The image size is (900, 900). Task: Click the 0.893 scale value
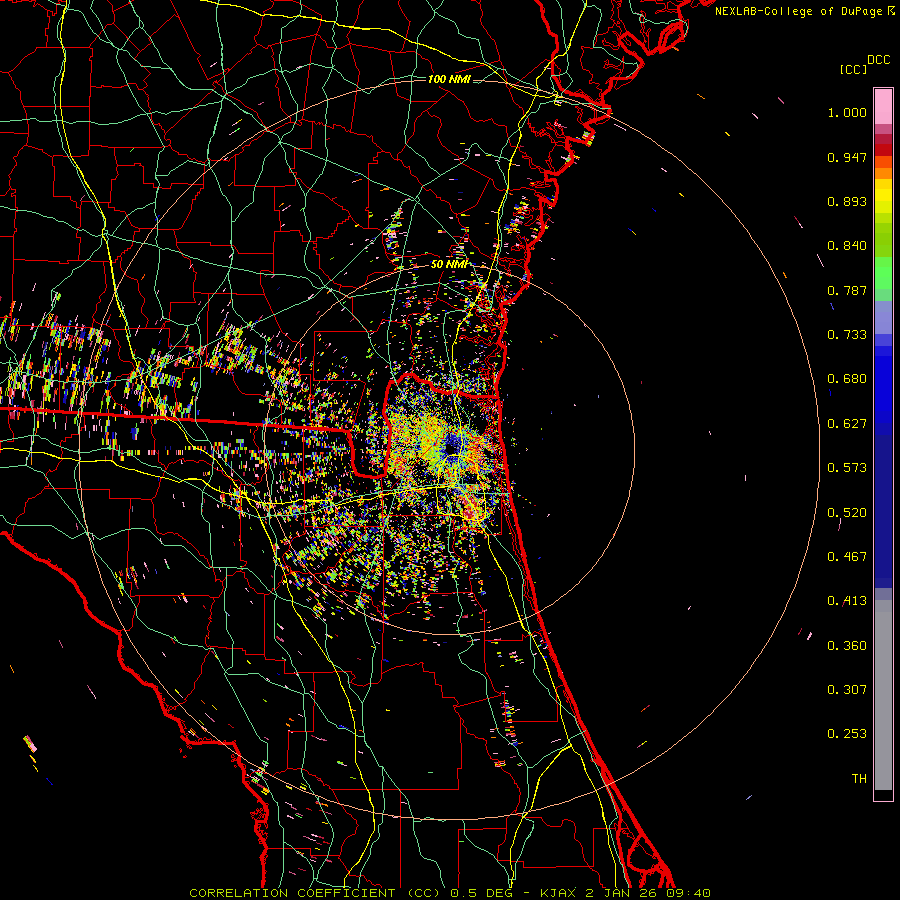(x=847, y=201)
